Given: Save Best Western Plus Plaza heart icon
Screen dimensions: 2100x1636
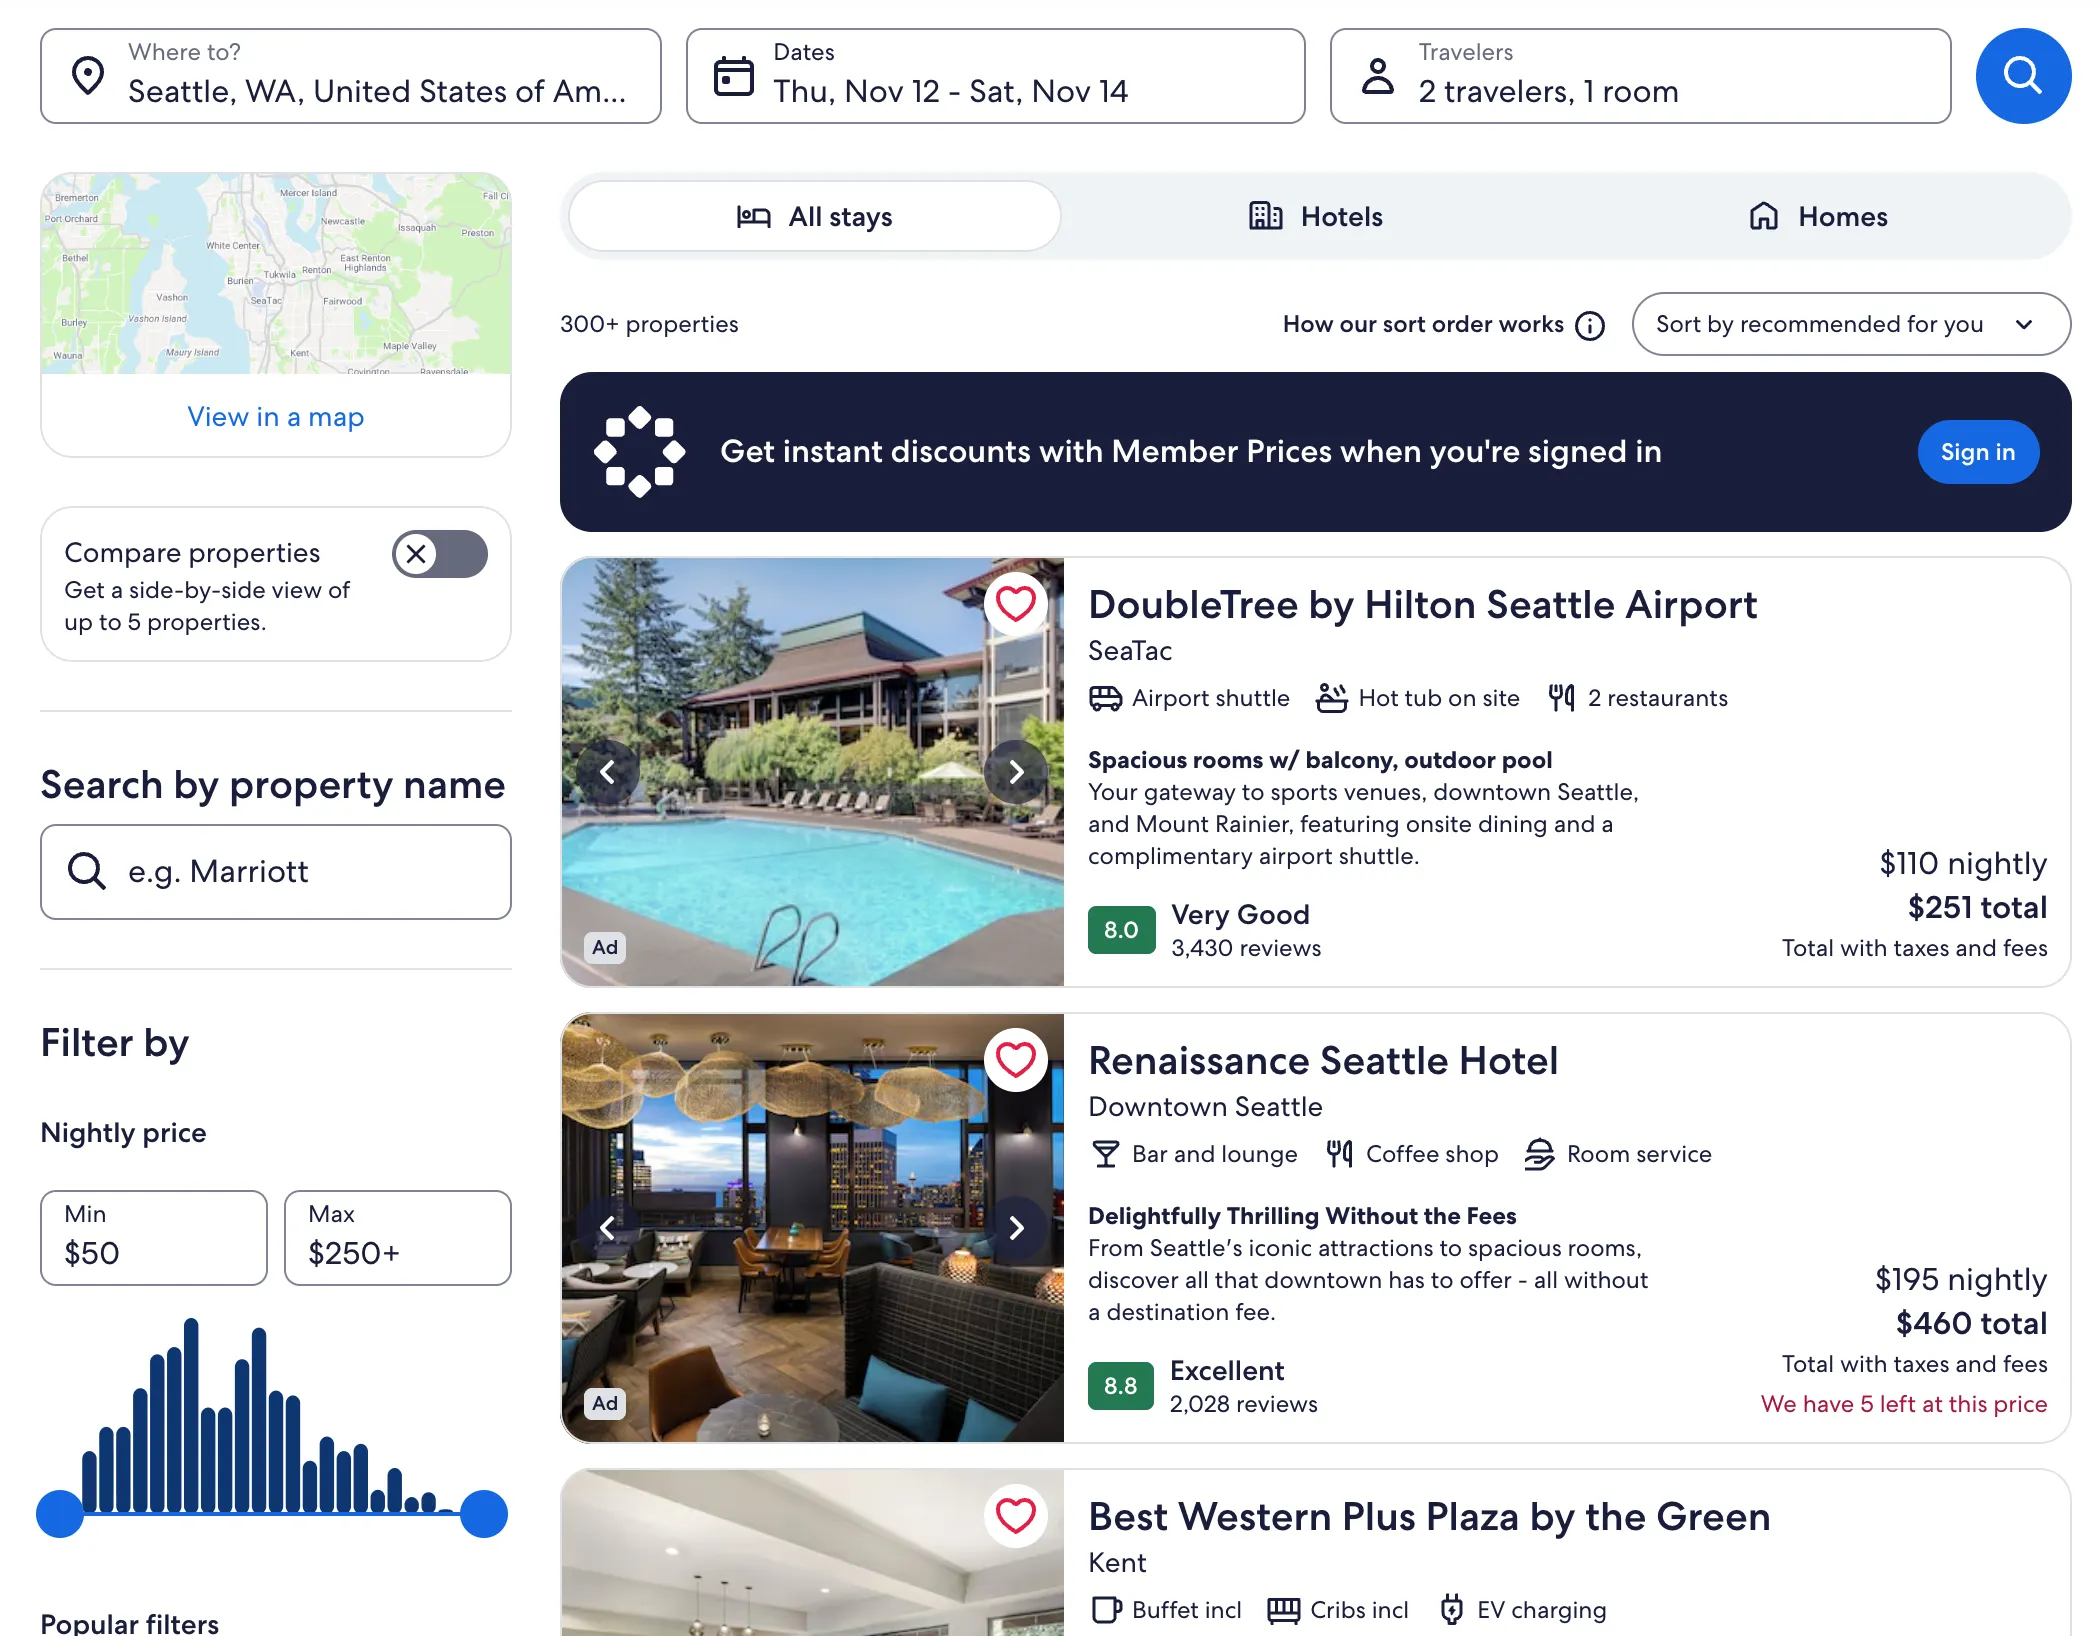Looking at the screenshot, I should (1015, 1515).
